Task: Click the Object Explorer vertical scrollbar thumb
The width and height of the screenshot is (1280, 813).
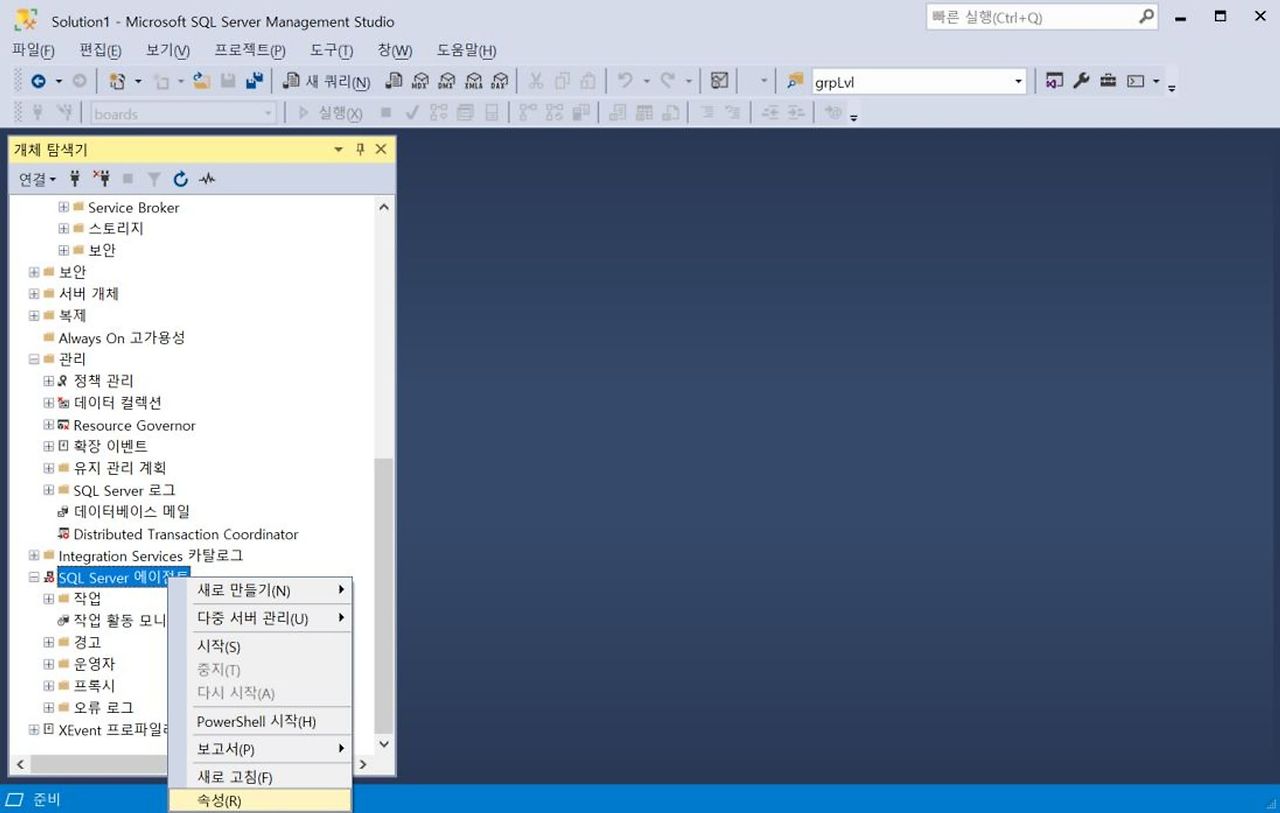Action: [x=384, y=595]
